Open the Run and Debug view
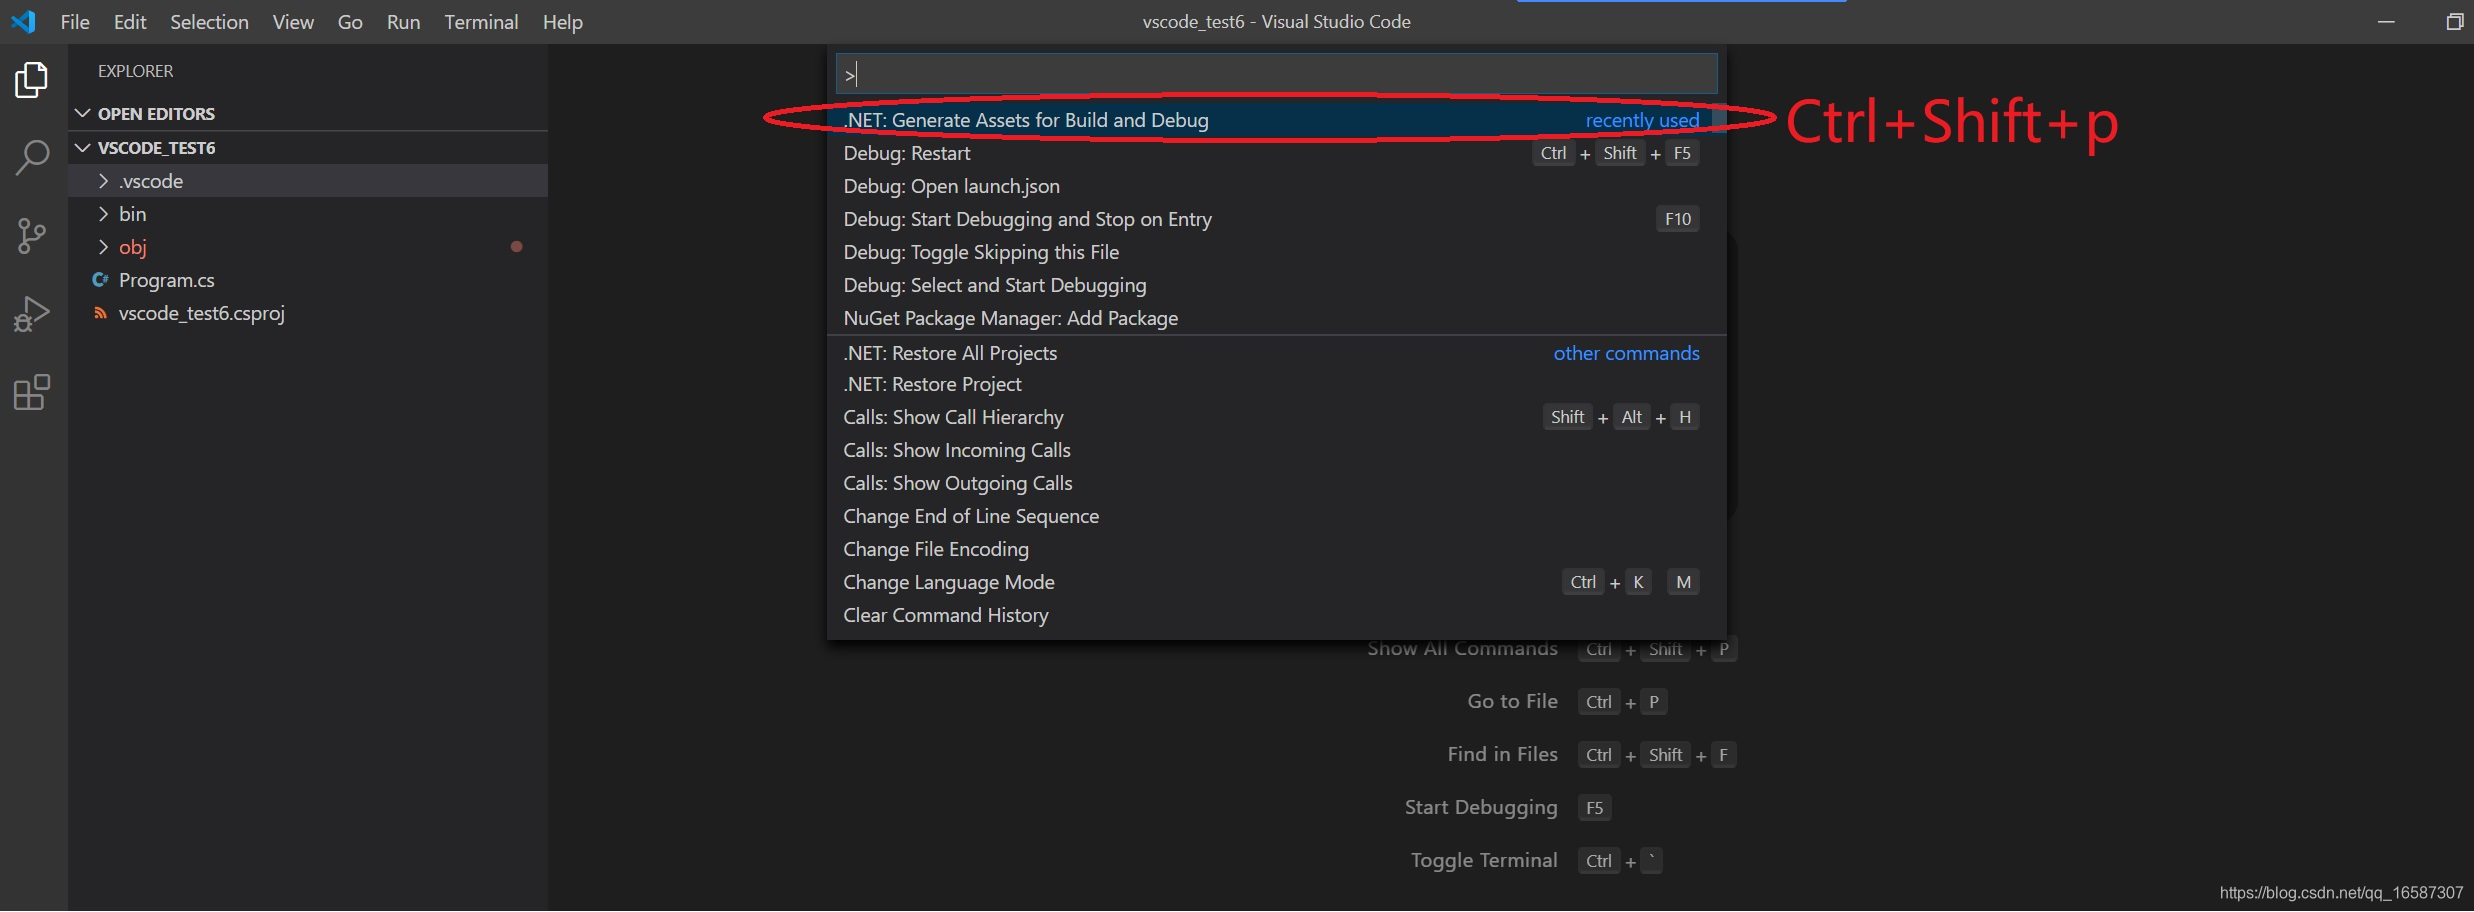Screen dimensions: 2474x912 pos(31,314)
